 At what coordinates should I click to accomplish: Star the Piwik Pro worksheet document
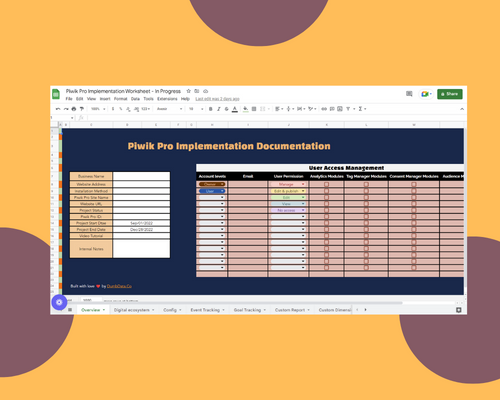click(188, 91)
